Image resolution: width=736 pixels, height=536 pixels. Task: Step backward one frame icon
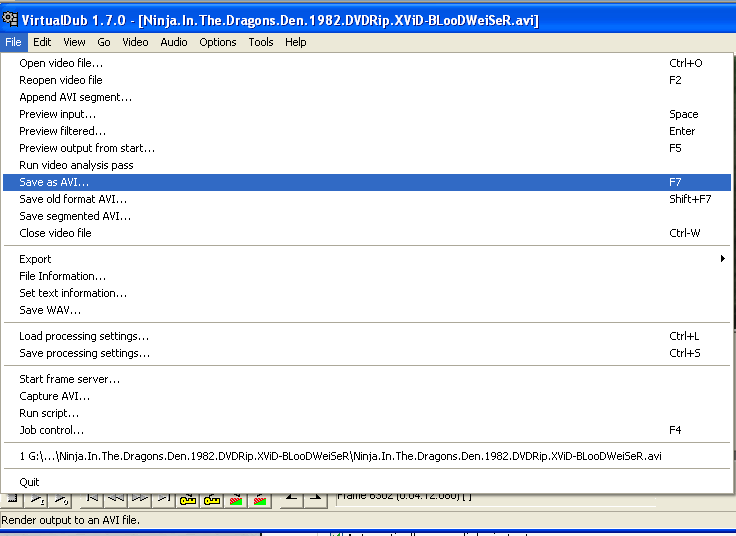point(116,500)
